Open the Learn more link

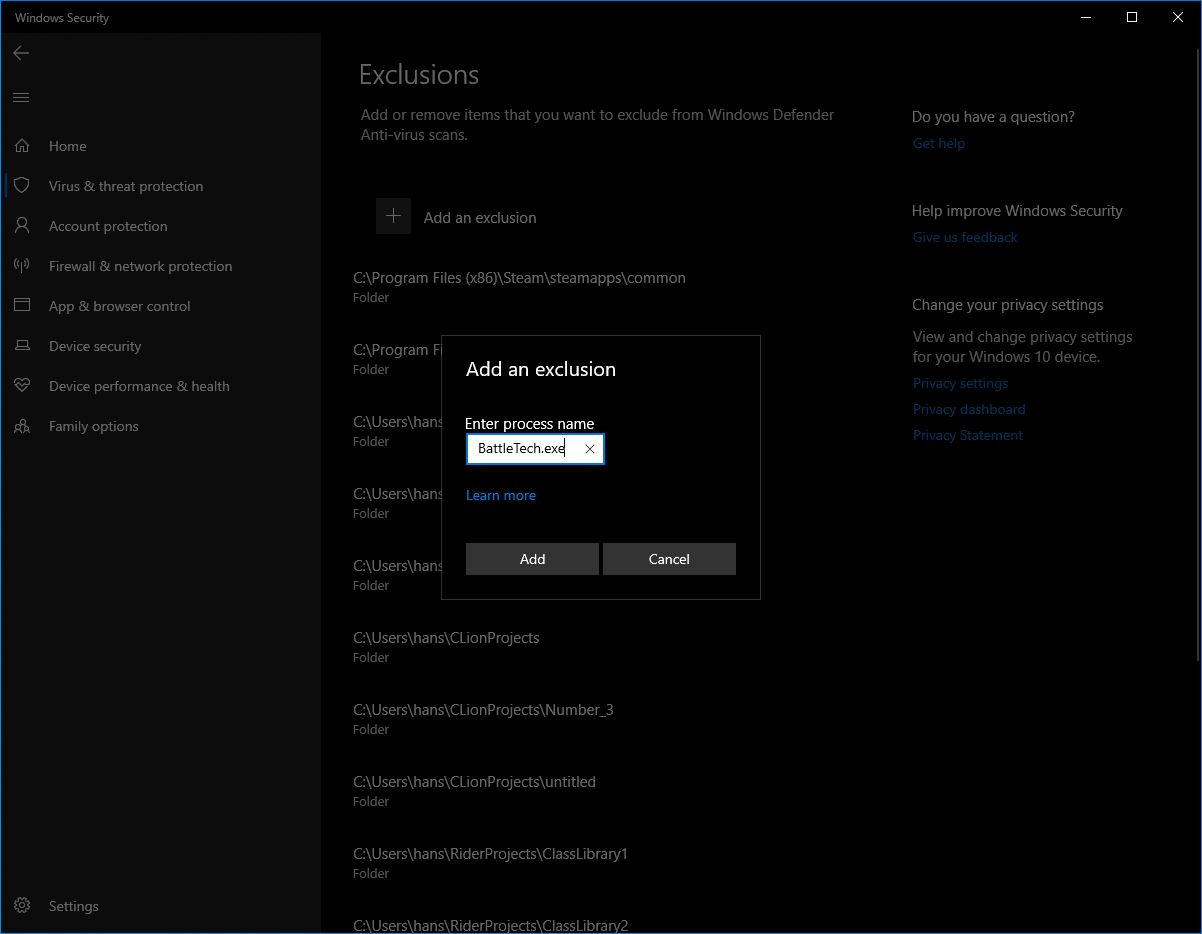pos(501,495)
